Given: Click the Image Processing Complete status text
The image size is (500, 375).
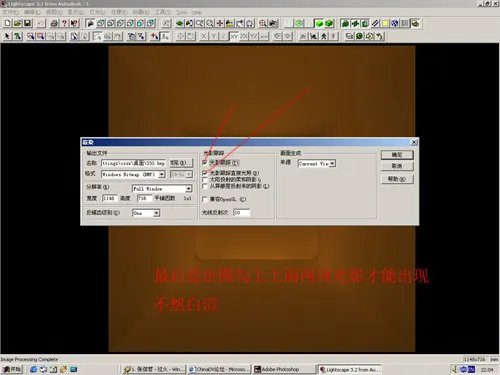Looking at the screenshot, I should [x=29, y=359].
